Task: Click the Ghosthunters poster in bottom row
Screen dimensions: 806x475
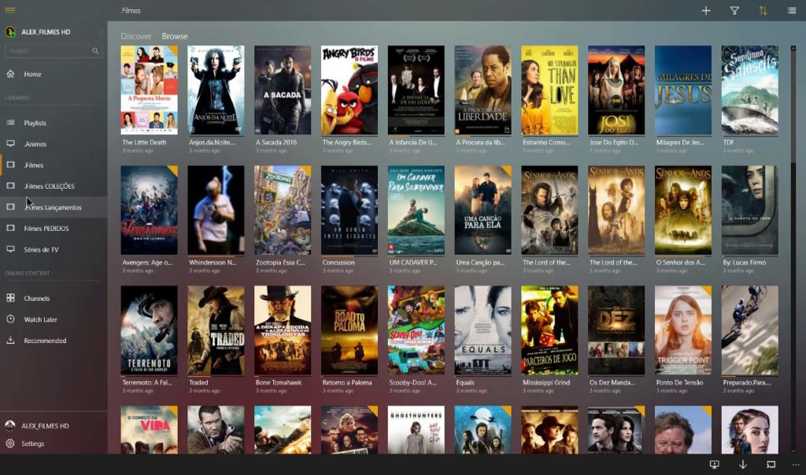Action: (x=416, y=430)
